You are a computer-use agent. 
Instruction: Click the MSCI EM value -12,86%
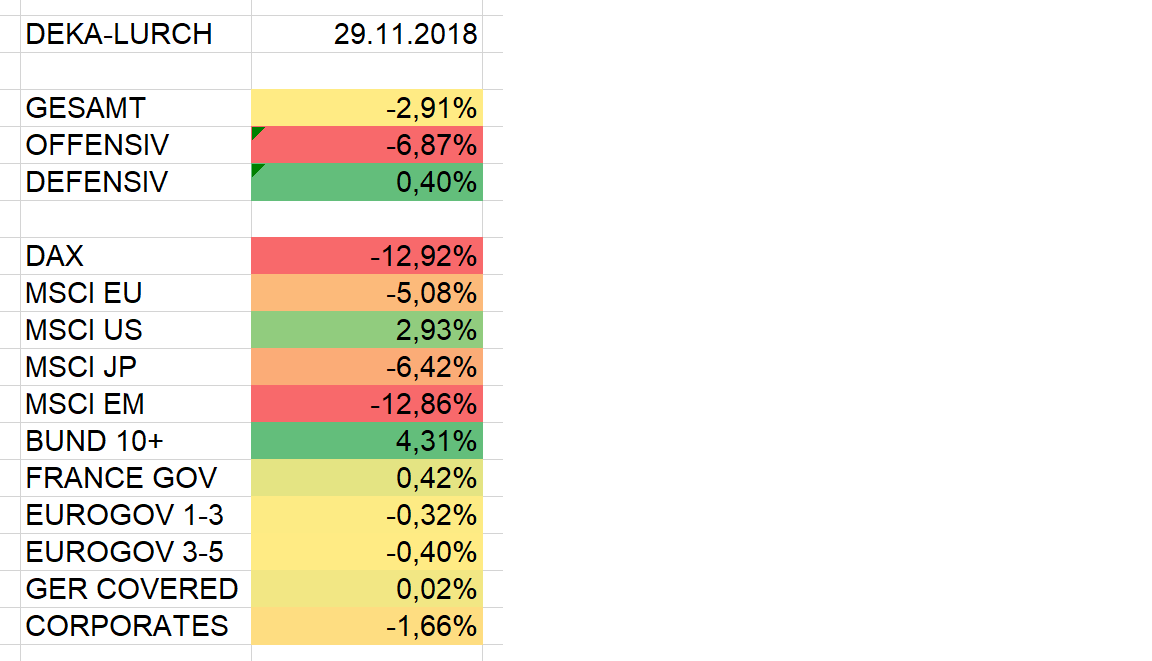[366, 404]
